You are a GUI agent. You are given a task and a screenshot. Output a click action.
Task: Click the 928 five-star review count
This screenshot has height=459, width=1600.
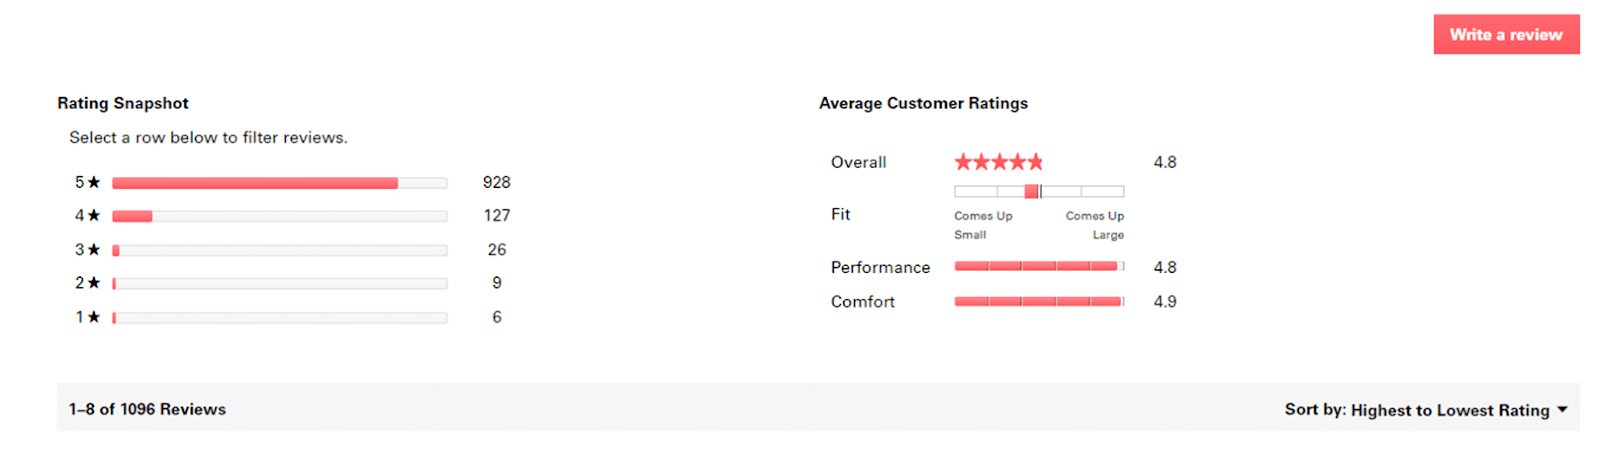pos(496,183)
